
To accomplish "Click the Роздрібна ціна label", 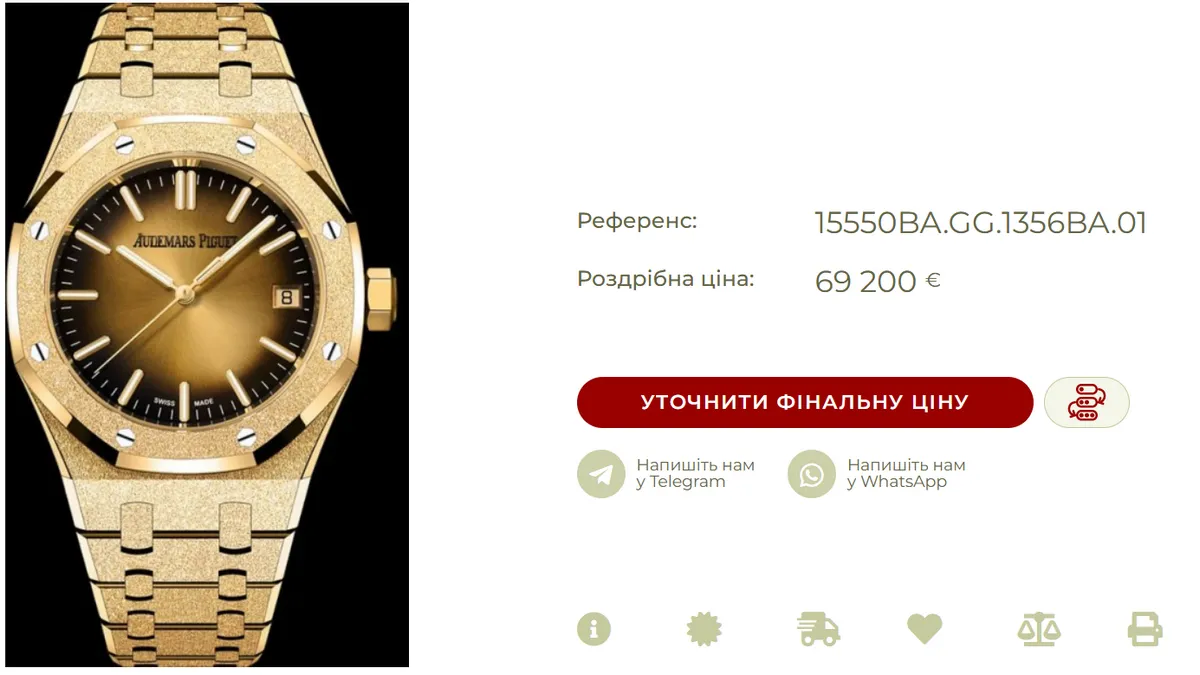I will [666, 279].
